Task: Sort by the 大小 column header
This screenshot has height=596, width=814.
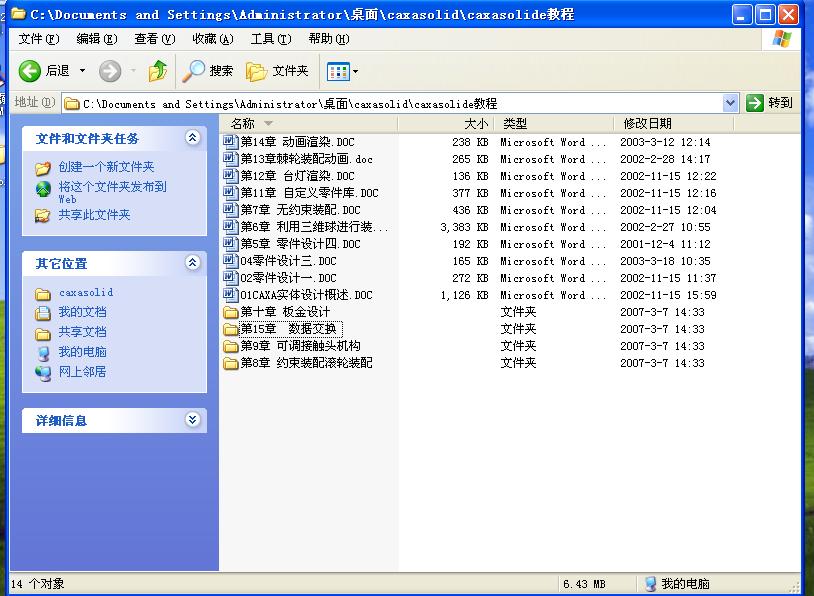Action: 445,124
